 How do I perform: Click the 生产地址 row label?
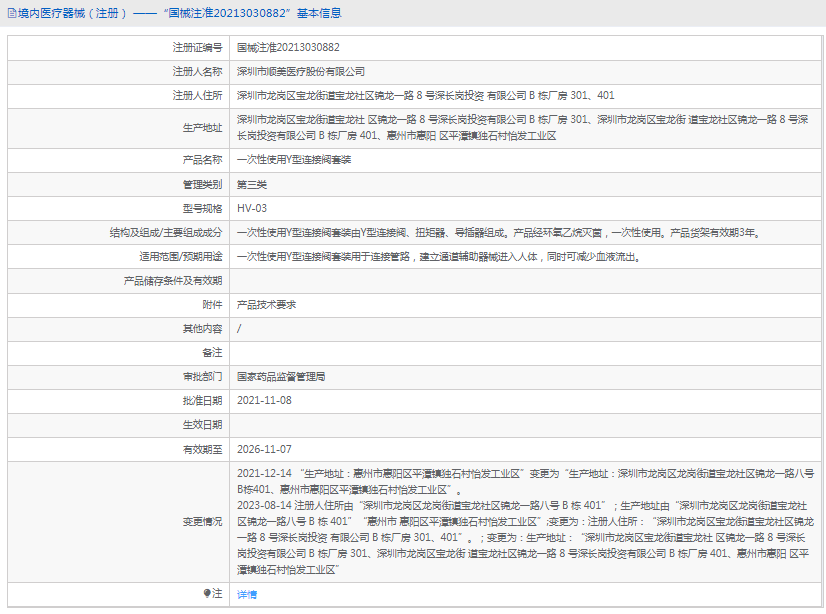pyautogui.click(x=202, y=128)
